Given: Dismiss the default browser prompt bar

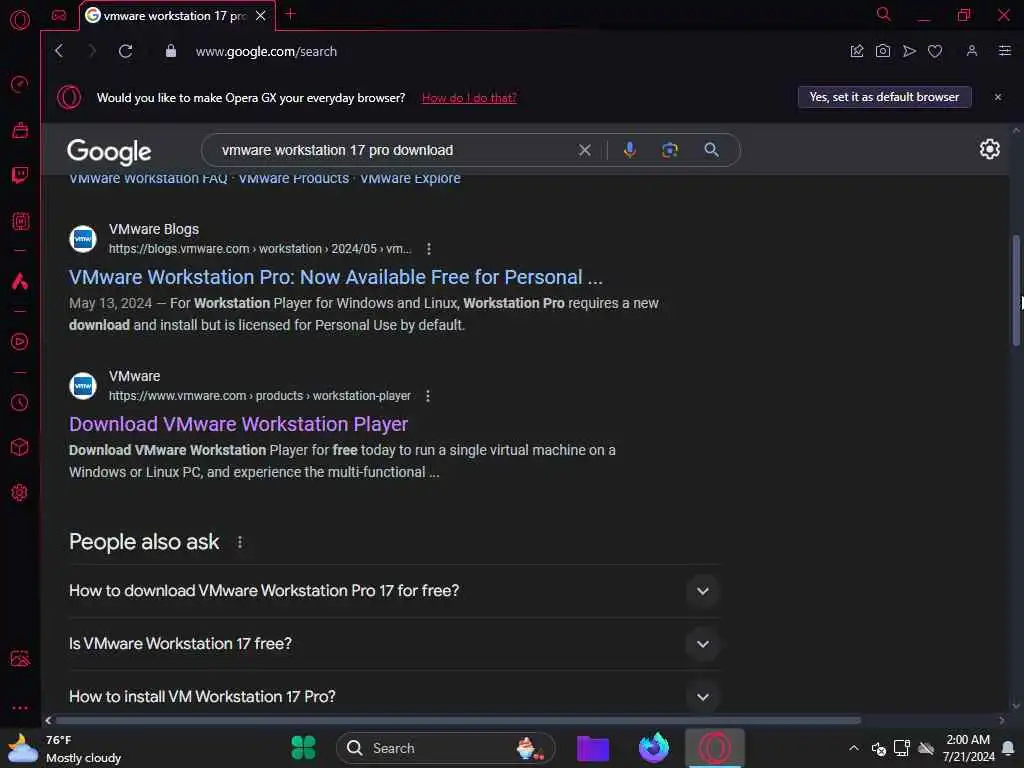Looking at the screenshot, I should (x=998, y=97).
